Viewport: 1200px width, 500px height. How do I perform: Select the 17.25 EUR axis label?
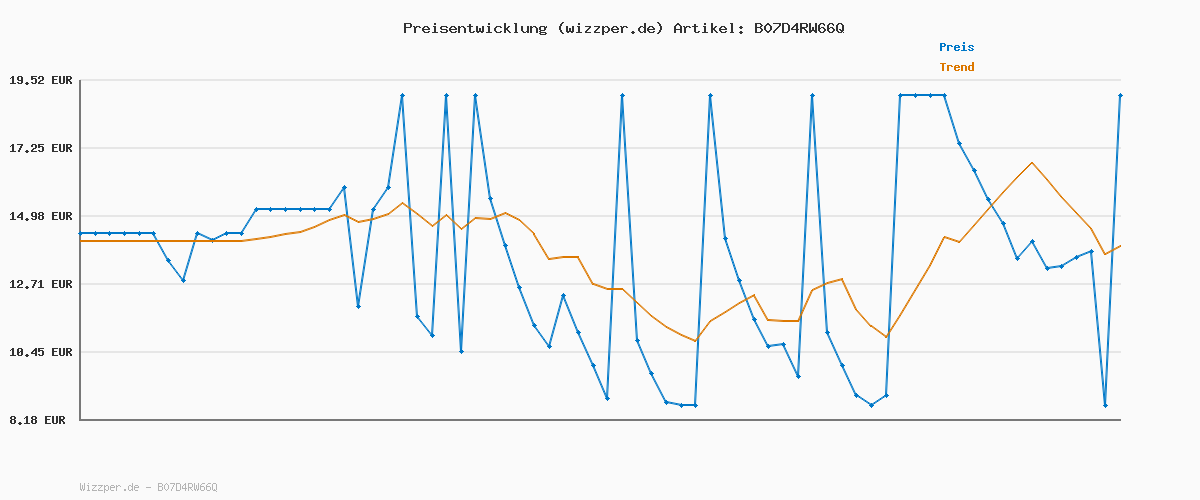pos(41,148)
